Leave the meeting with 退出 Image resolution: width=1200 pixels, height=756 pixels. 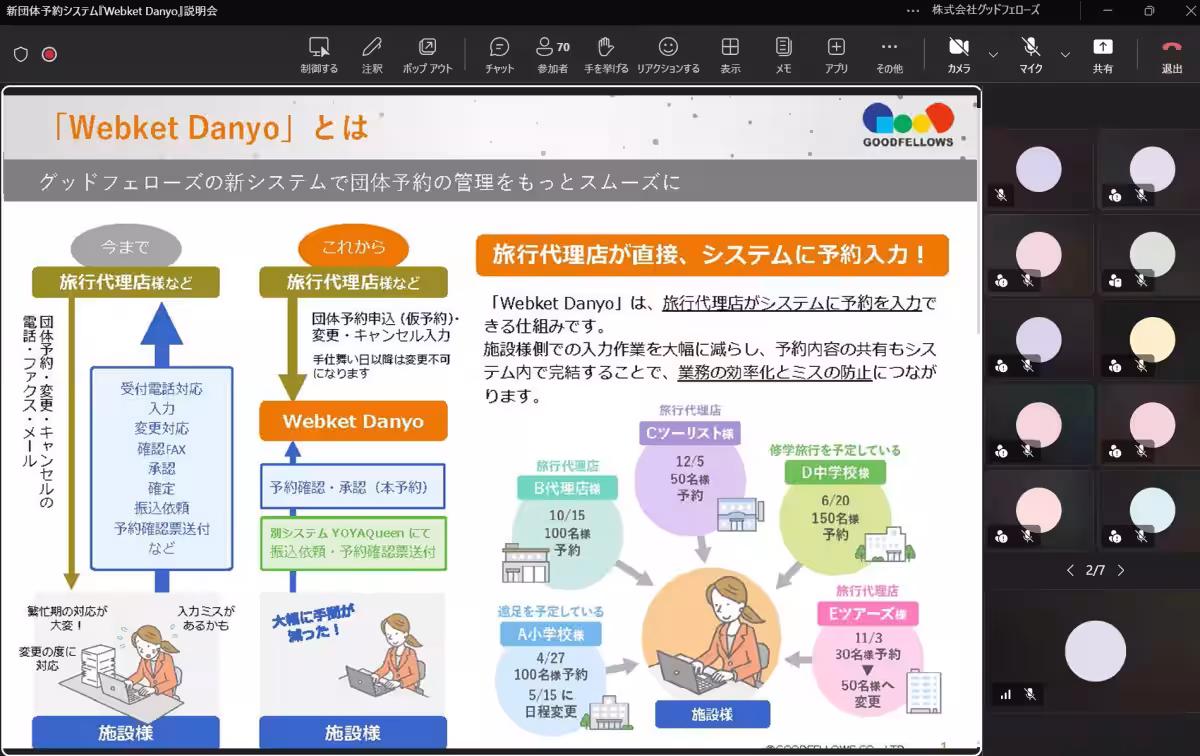[x=1172, y=54]
